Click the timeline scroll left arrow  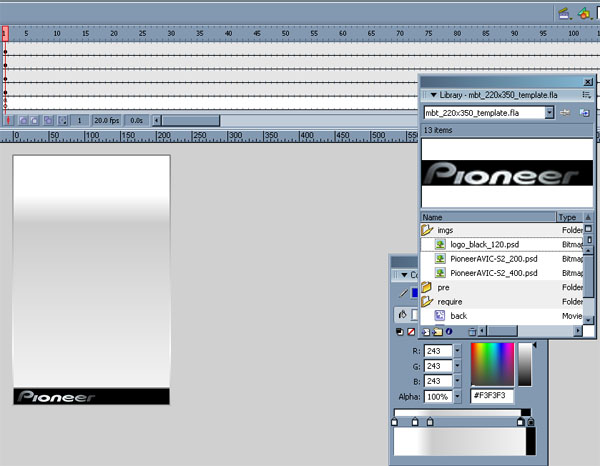tap(156, 121)
